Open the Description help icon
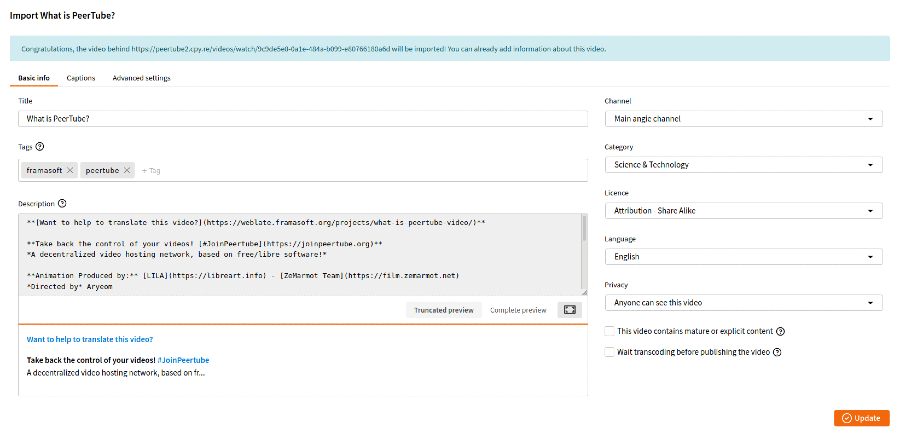 tap(63, 203)
